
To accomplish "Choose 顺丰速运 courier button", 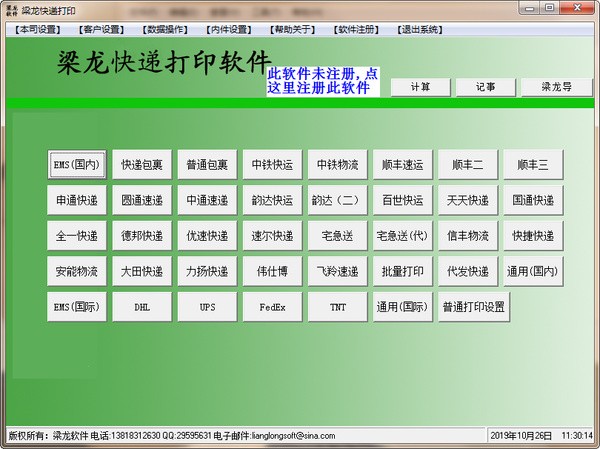I will pyautogui.click(x=403, y=165).
